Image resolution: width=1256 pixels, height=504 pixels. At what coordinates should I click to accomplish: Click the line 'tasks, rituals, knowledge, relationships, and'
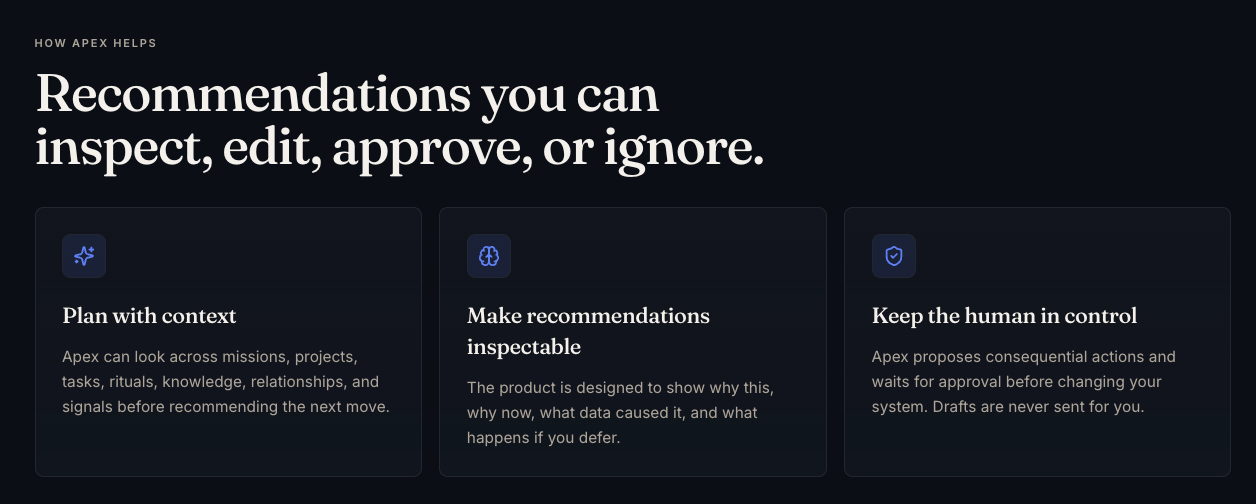221,382
